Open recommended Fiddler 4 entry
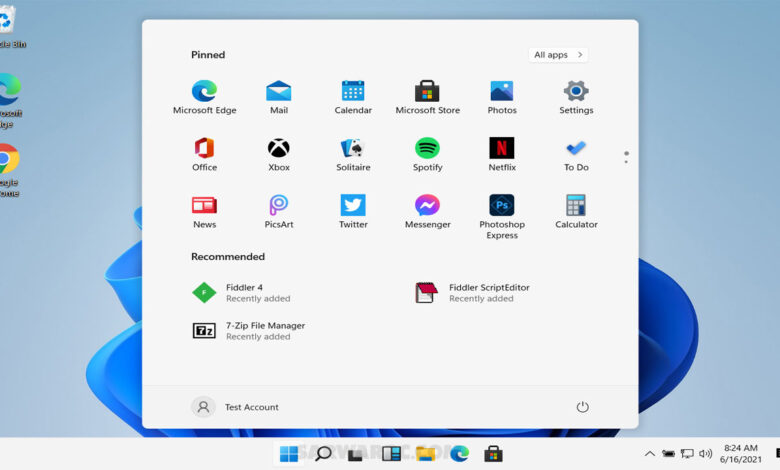780x470 pixels. 242,292
